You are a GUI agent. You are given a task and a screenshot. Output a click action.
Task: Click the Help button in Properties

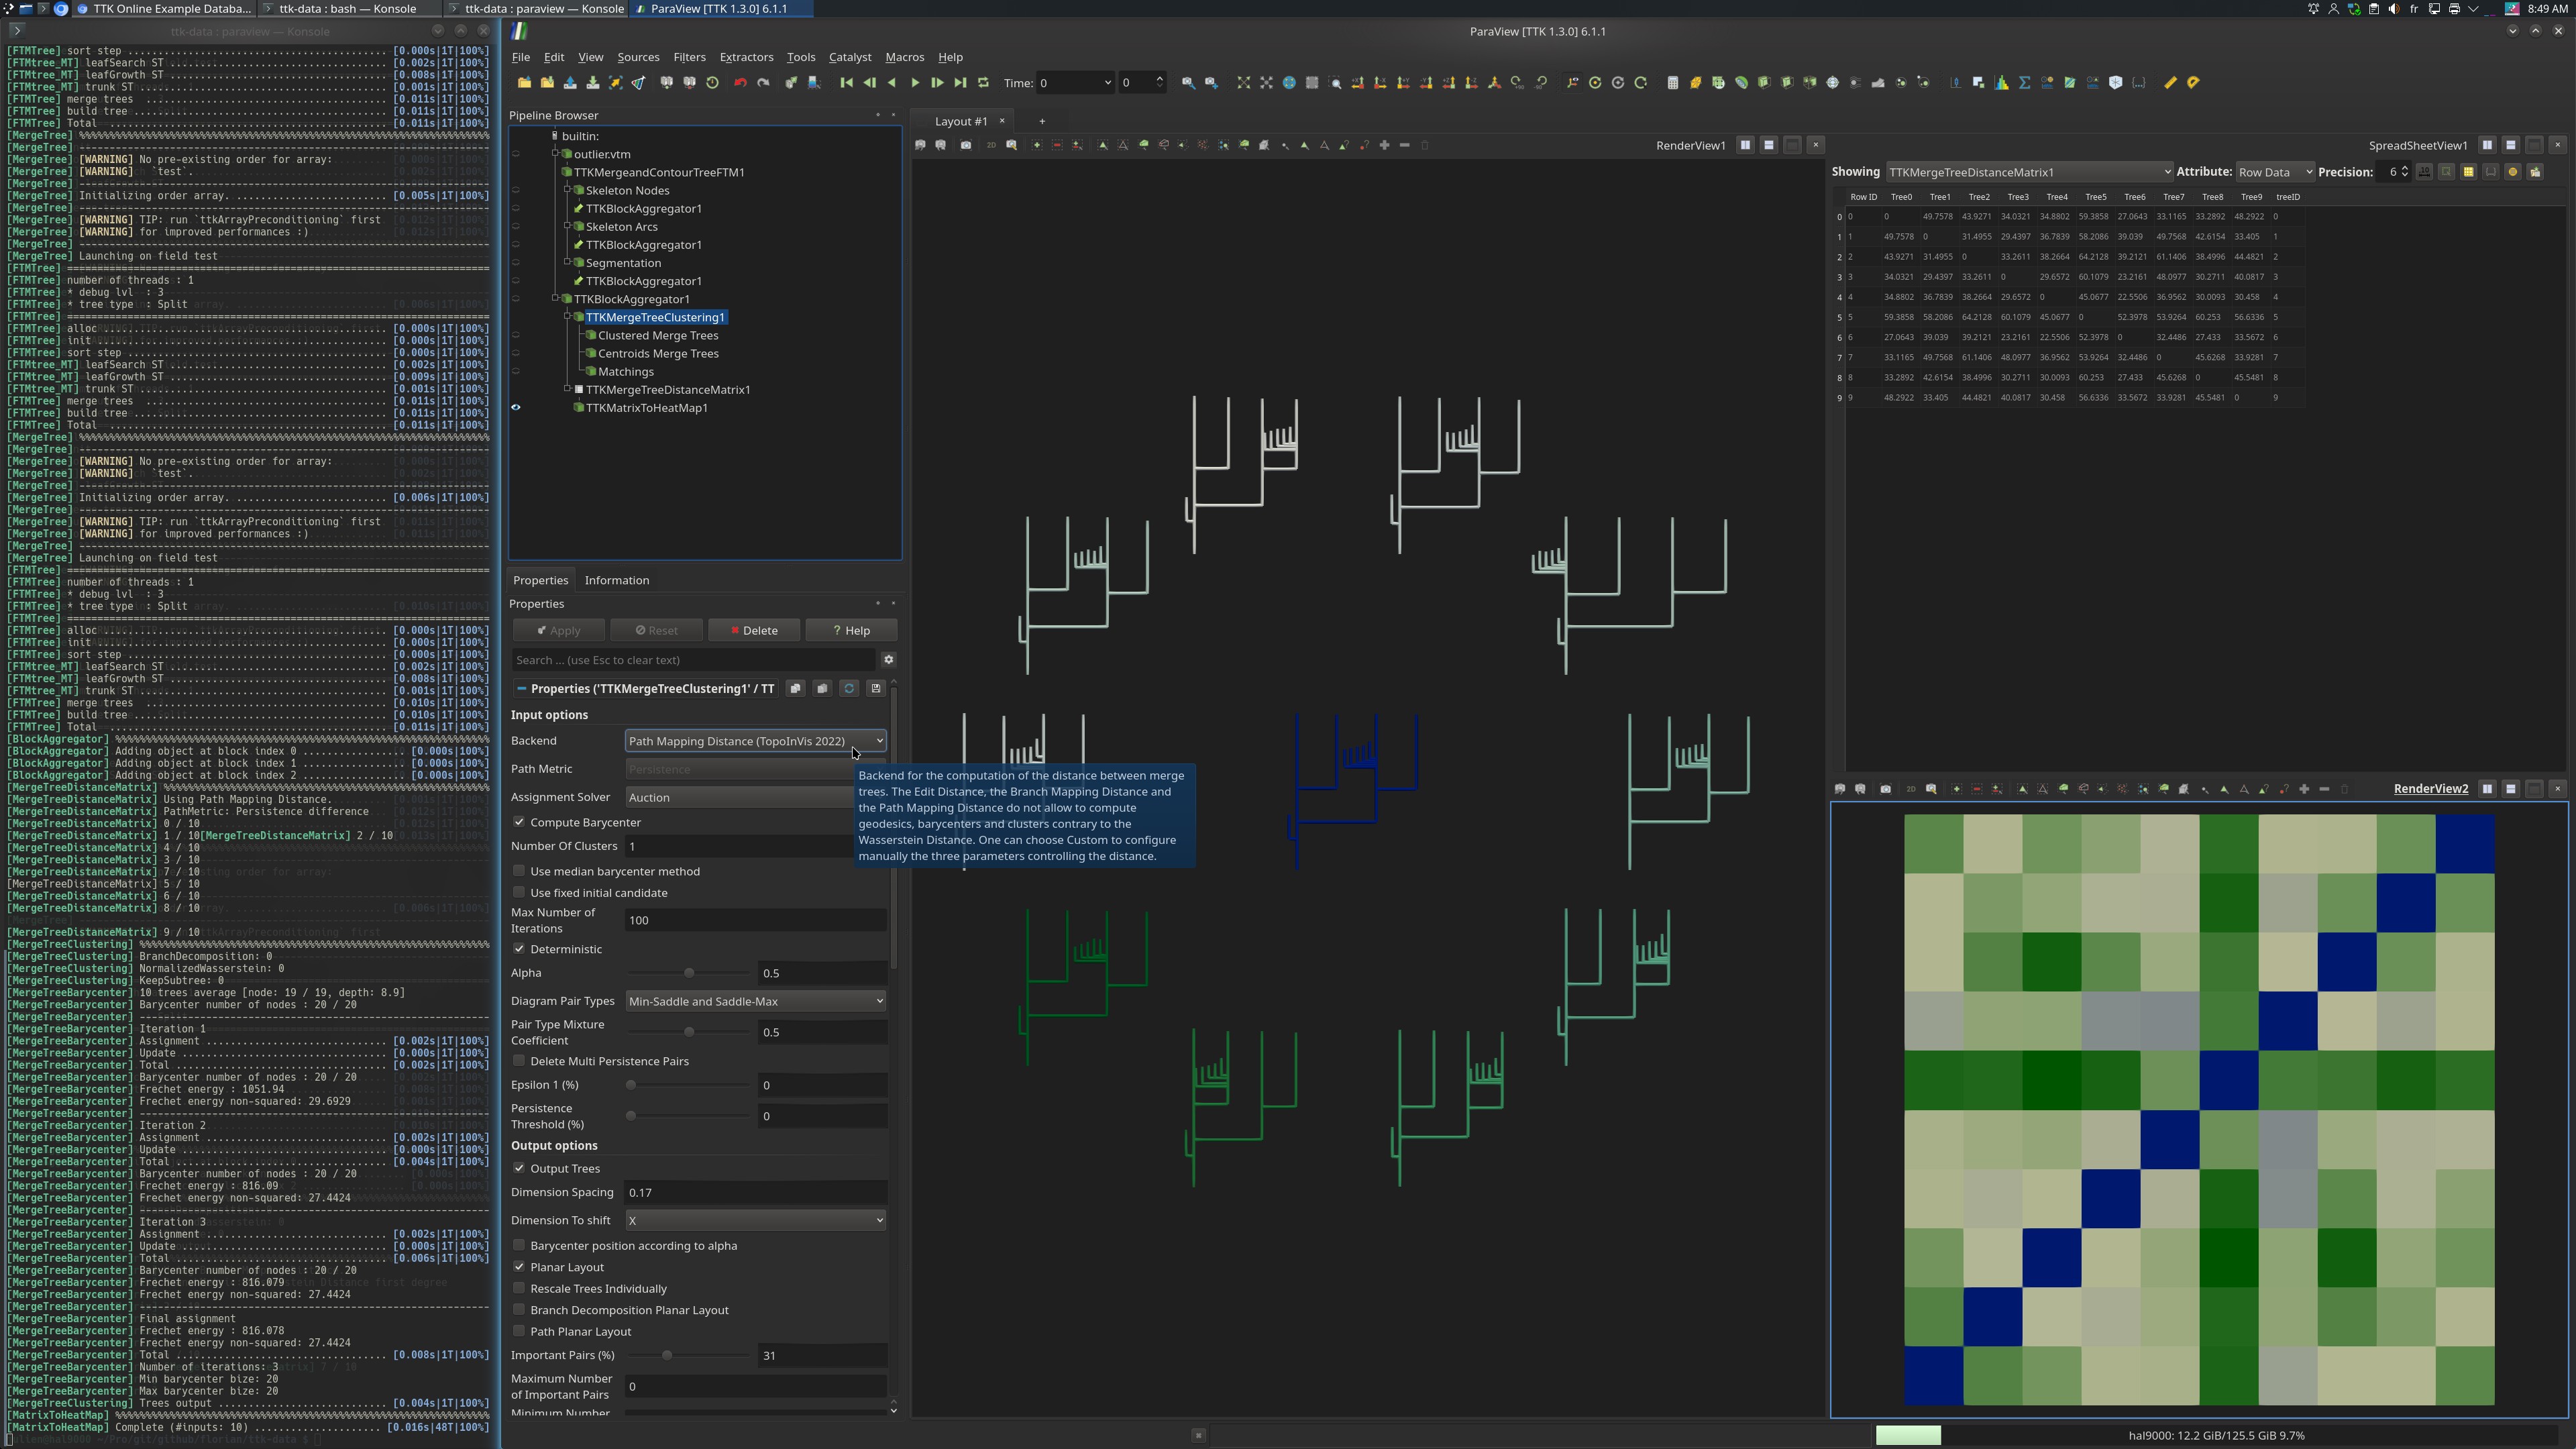(851, 630)
